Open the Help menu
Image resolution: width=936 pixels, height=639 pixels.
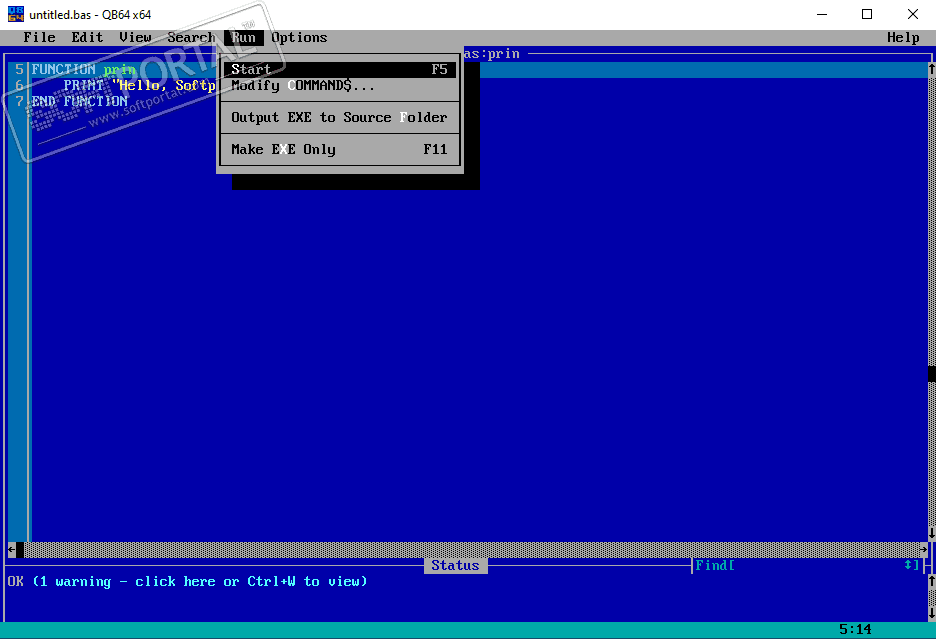[x=903, y=38]
